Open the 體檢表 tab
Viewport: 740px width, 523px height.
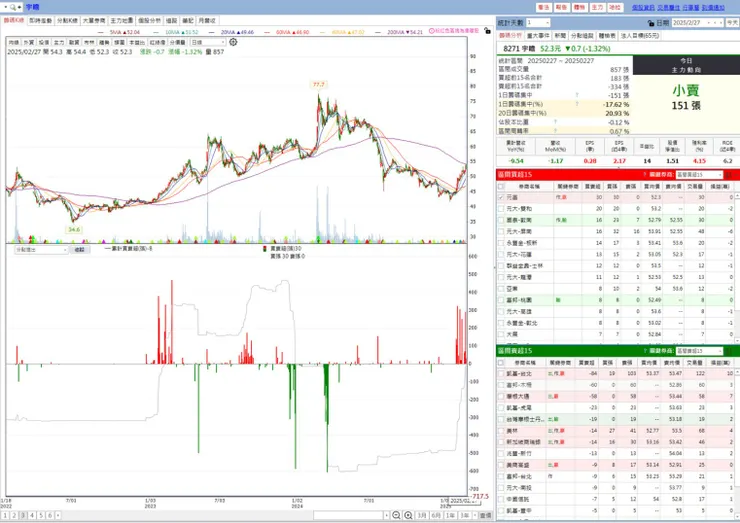click(x=607, y=36)
